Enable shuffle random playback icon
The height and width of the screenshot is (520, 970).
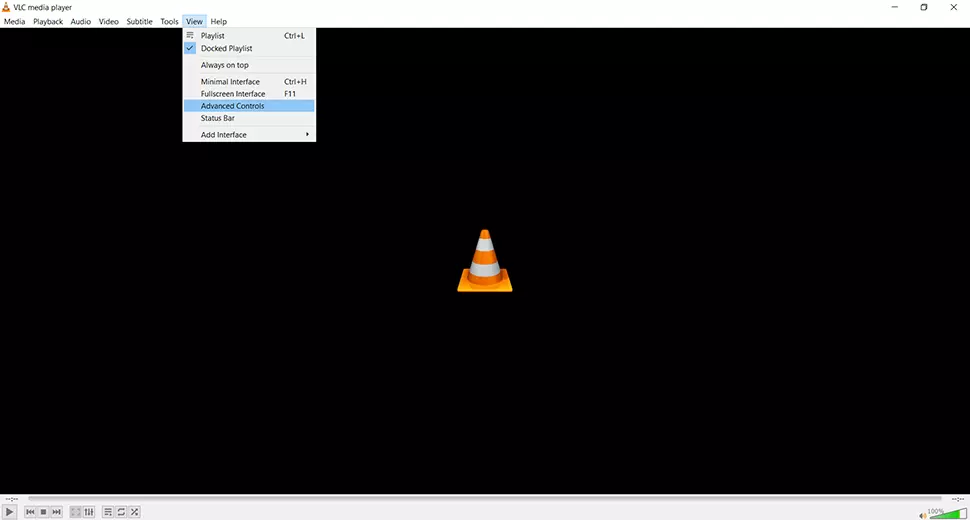(x=134, y=512)
